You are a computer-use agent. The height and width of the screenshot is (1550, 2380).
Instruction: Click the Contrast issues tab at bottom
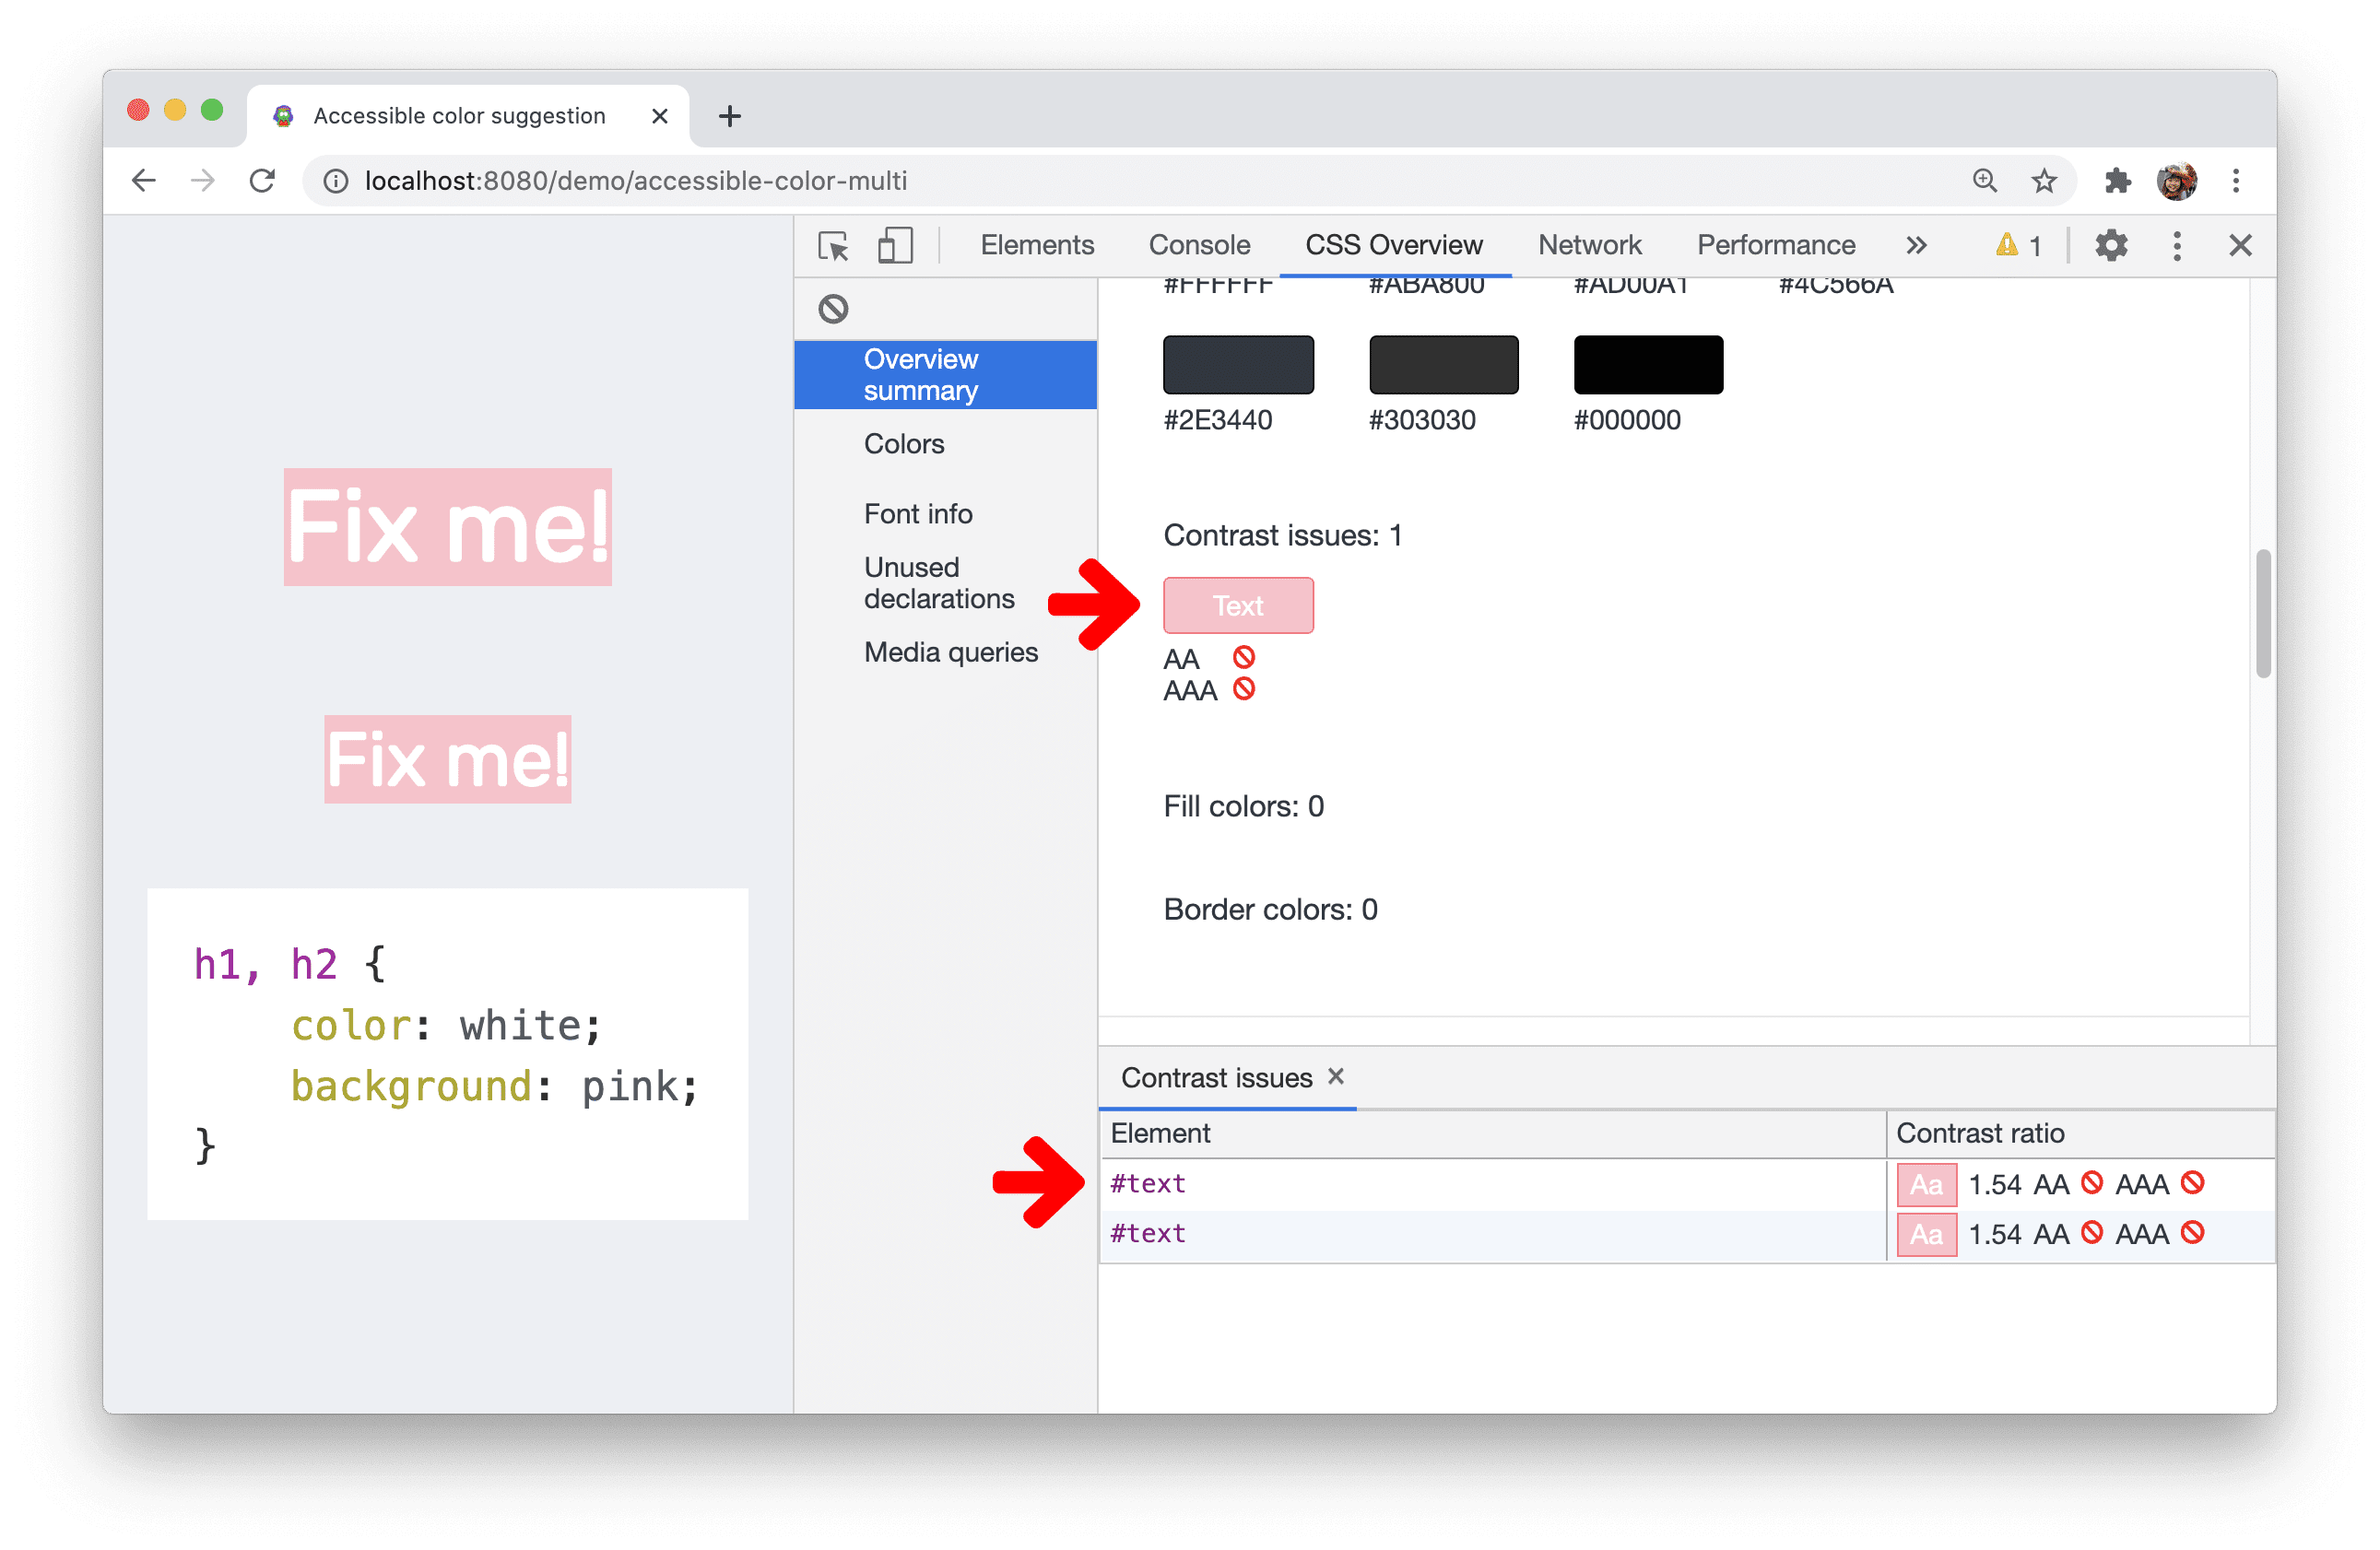(x=1212, y=1078)
